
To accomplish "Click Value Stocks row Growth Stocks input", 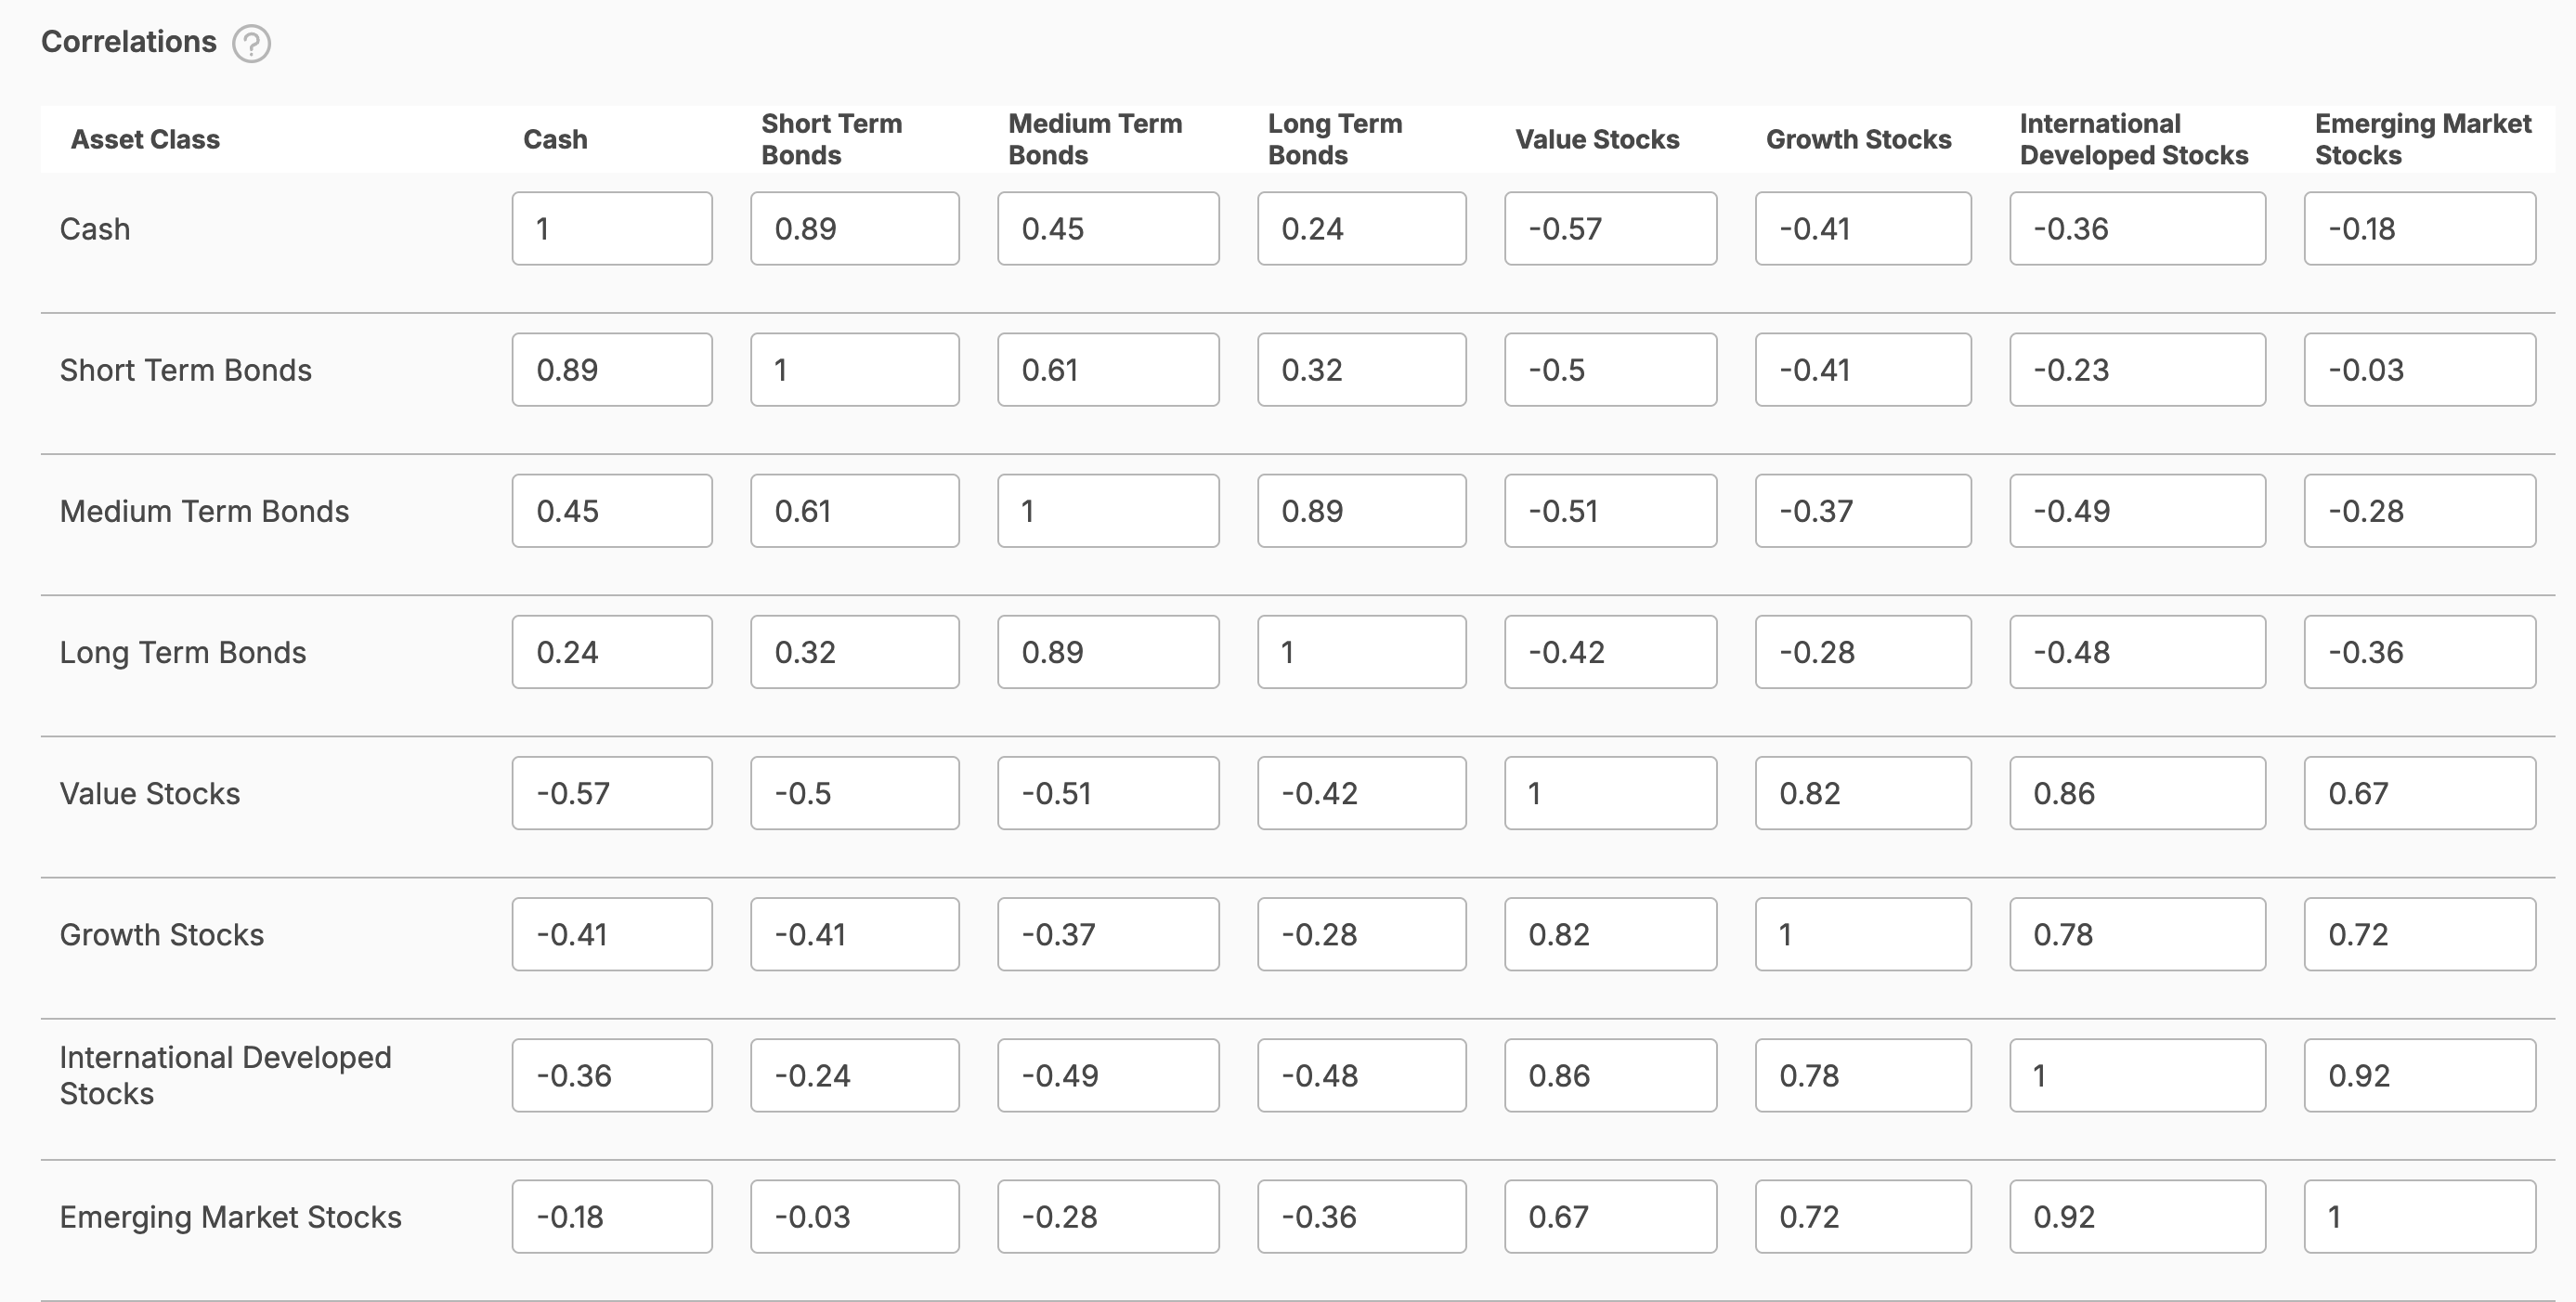I will coord(1862,793).
